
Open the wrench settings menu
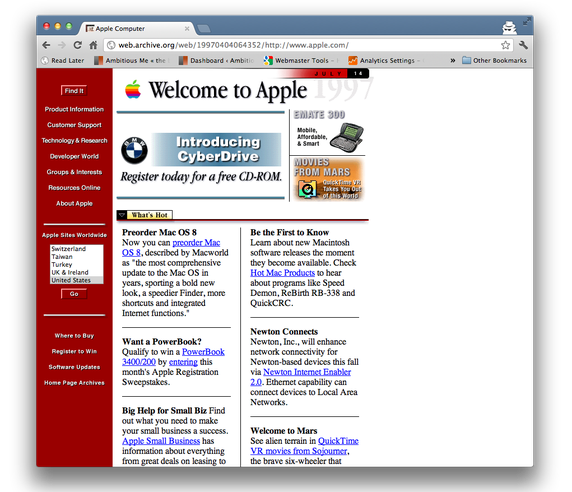click(x=523, y=45)
